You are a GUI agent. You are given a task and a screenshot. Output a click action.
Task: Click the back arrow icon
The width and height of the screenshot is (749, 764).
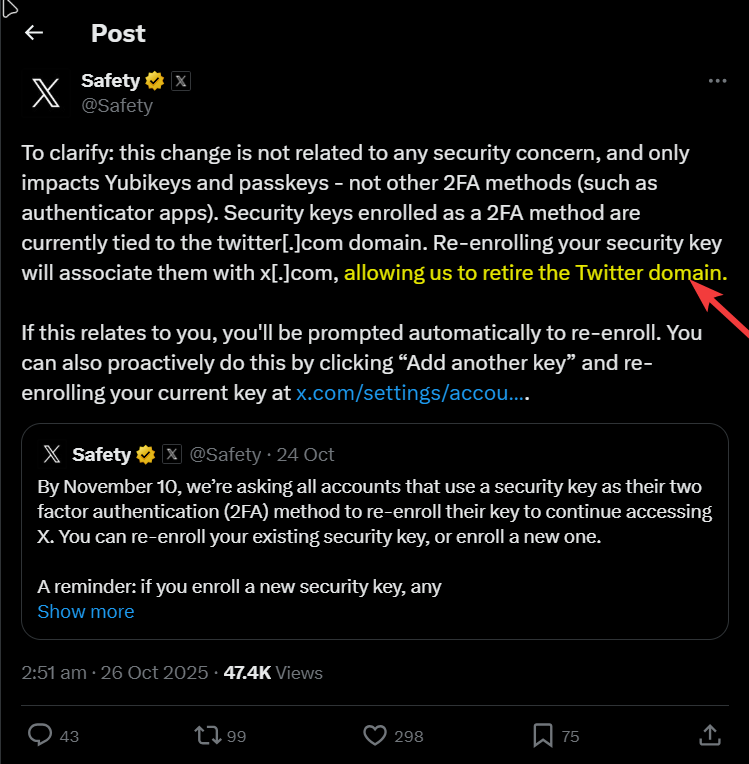[34, 33]
